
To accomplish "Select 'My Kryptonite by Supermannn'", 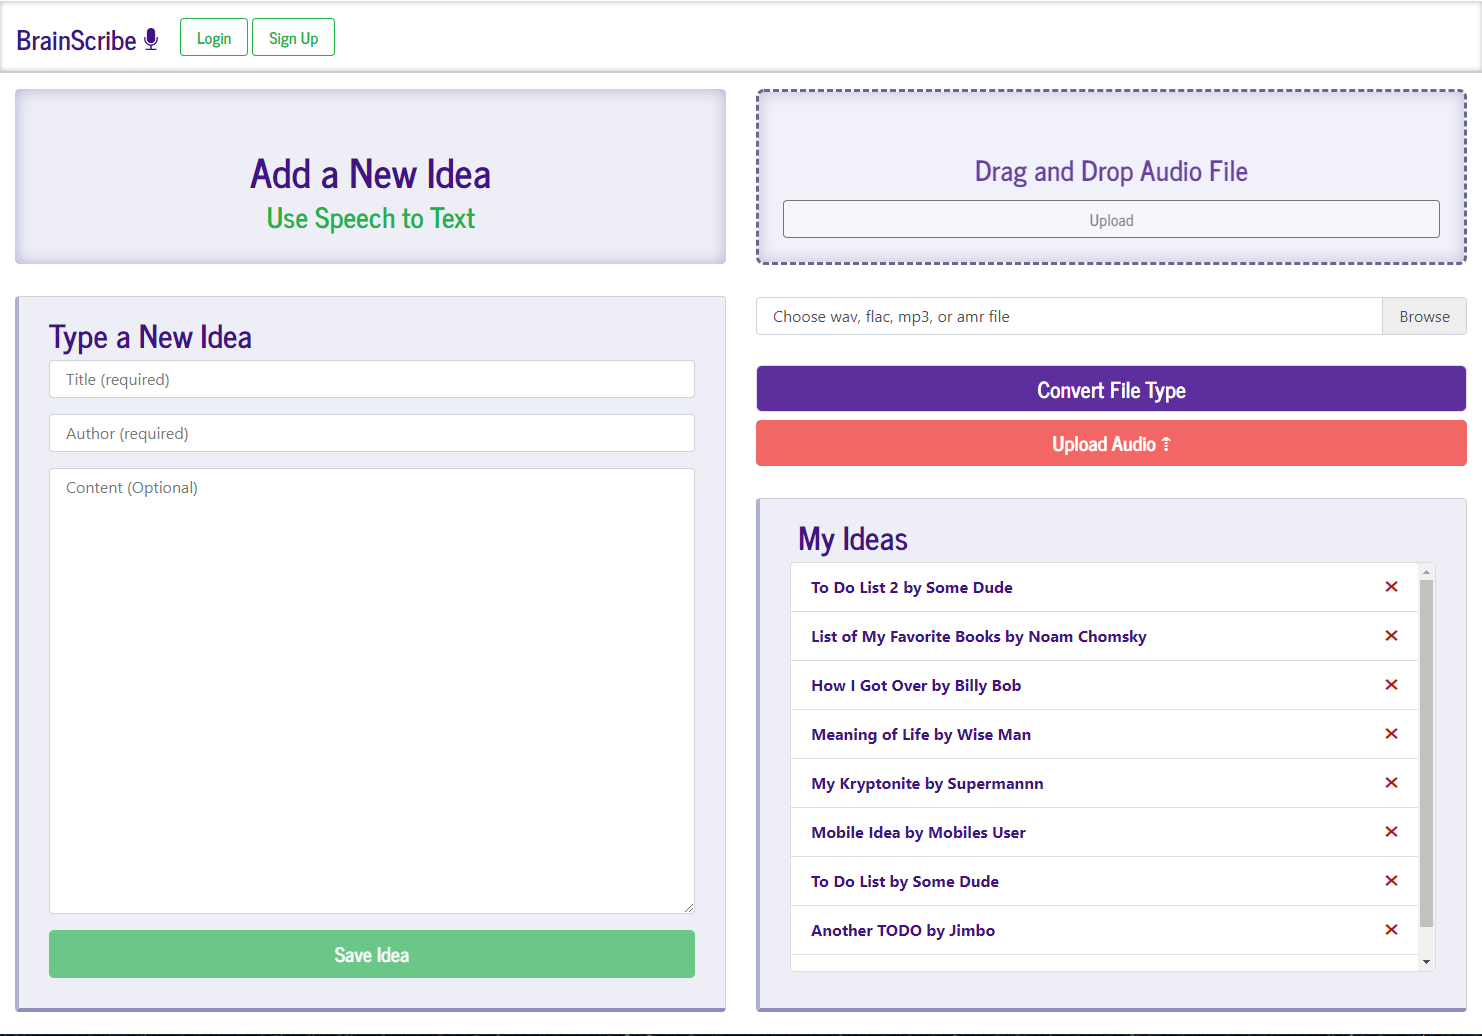I will coord(927,783).
